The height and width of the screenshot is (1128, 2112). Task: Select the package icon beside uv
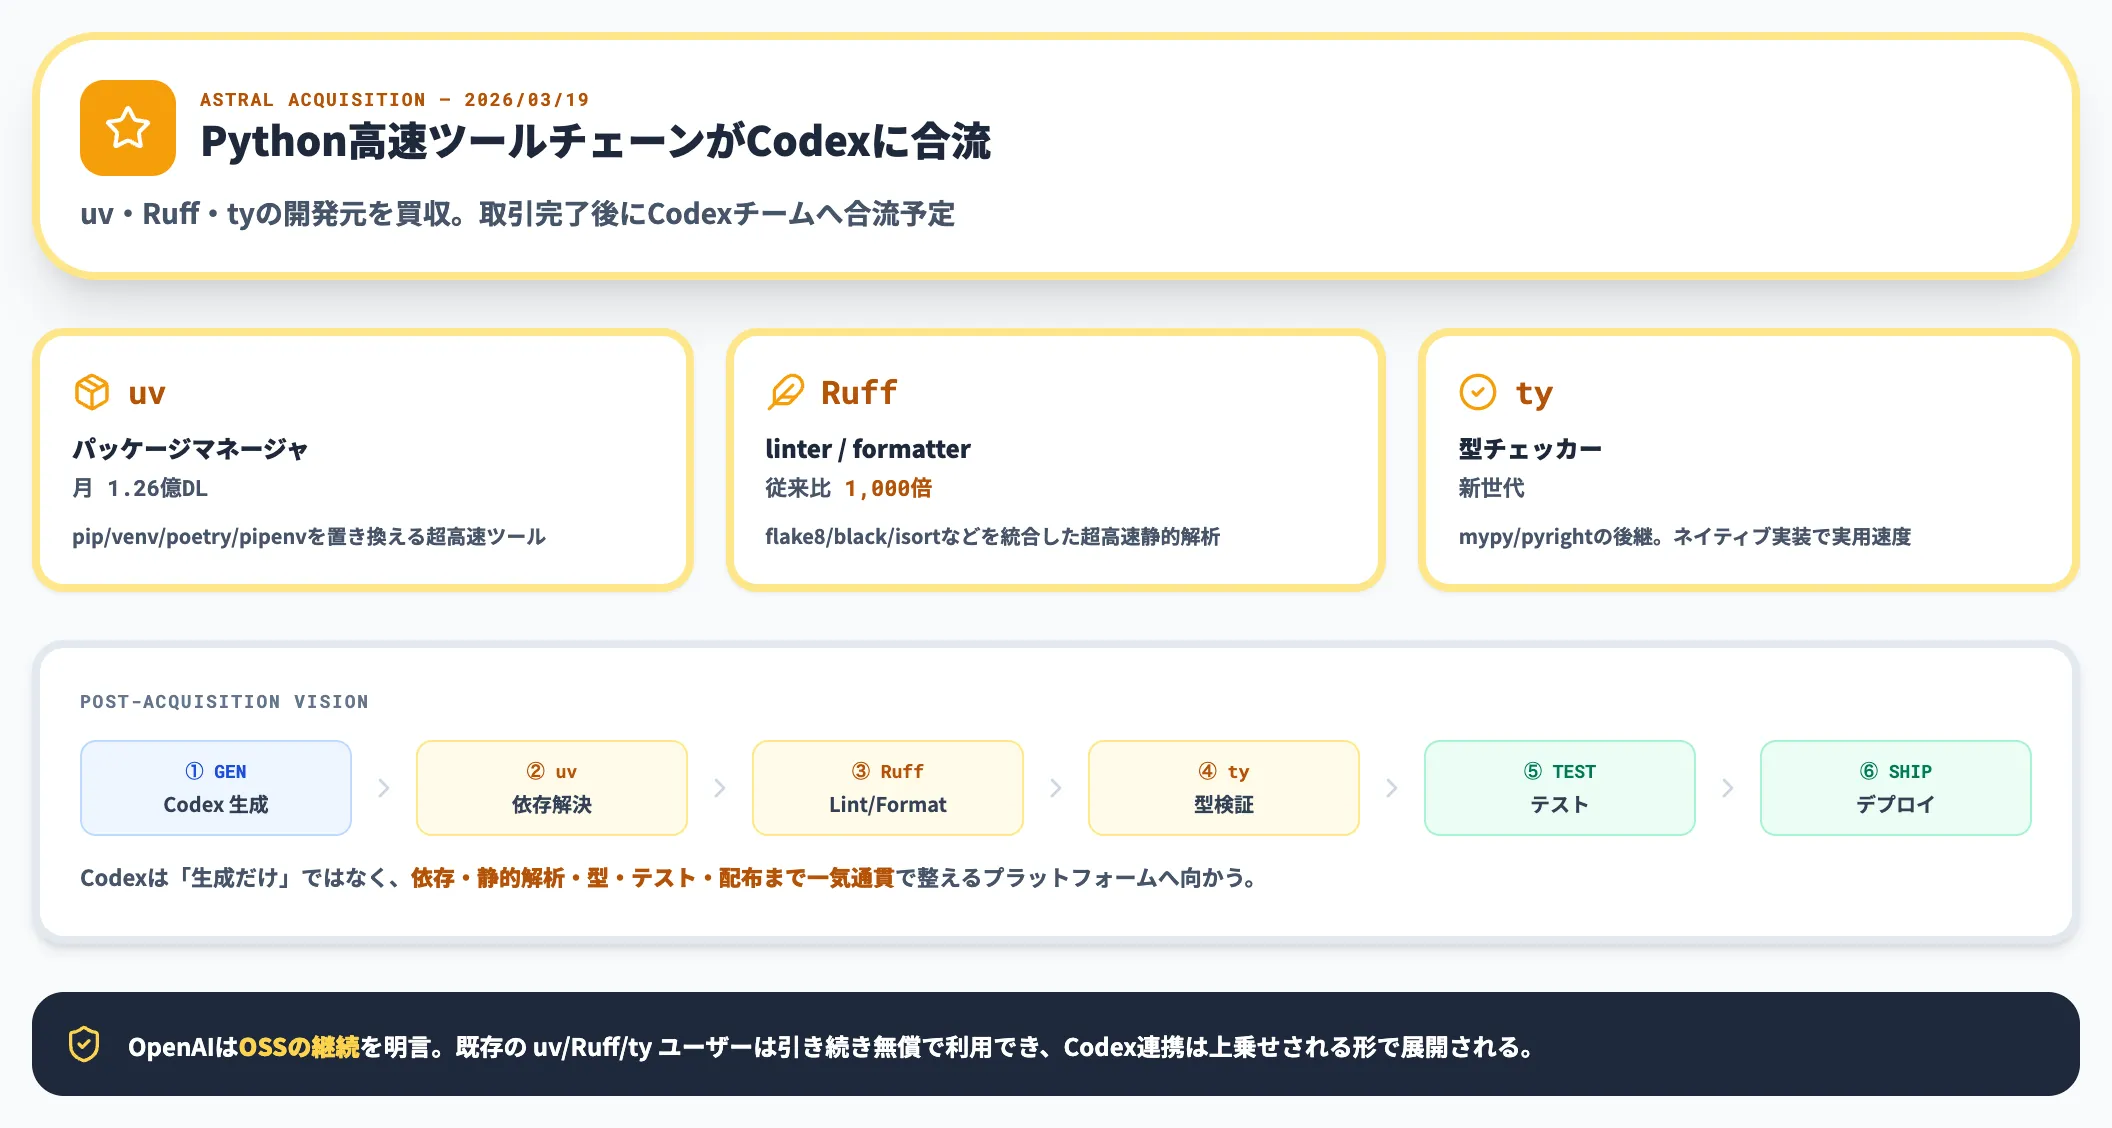click(92, 392)
